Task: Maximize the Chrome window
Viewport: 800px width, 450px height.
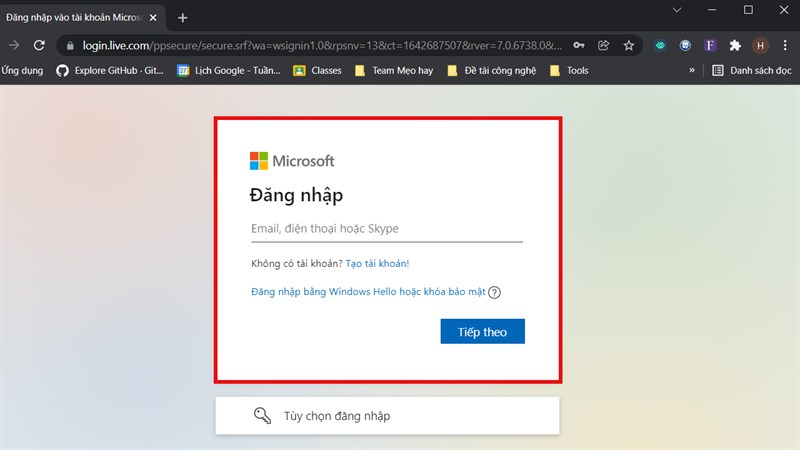Action: (748, 10)
